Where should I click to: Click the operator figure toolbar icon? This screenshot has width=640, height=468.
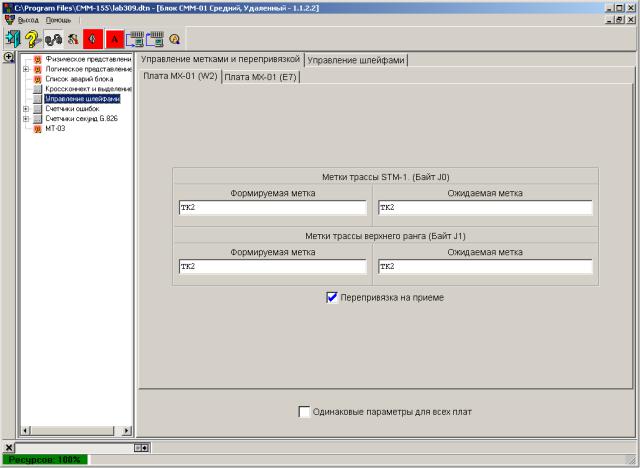pos(73,39)
